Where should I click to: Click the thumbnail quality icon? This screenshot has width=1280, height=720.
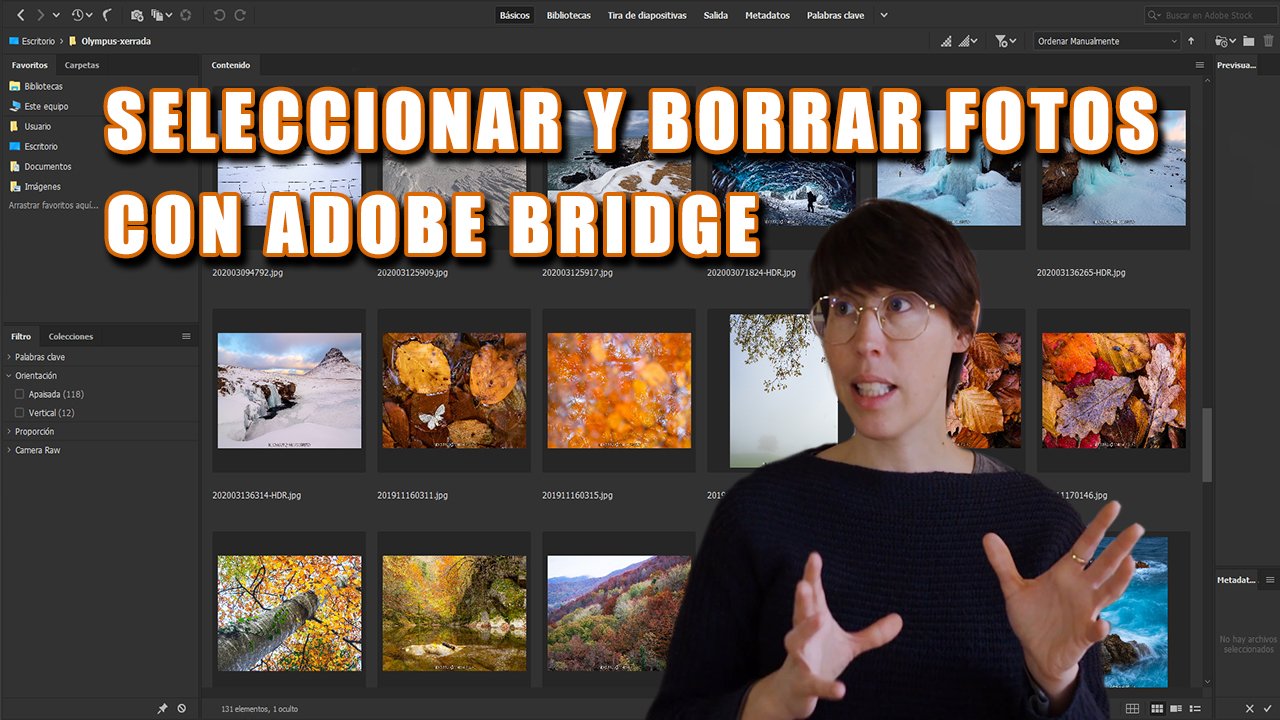(947, 41)
